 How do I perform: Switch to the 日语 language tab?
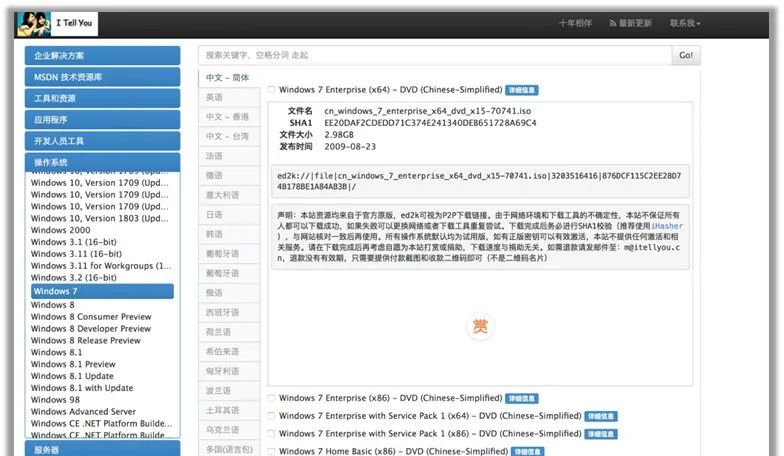click(229, 214)
